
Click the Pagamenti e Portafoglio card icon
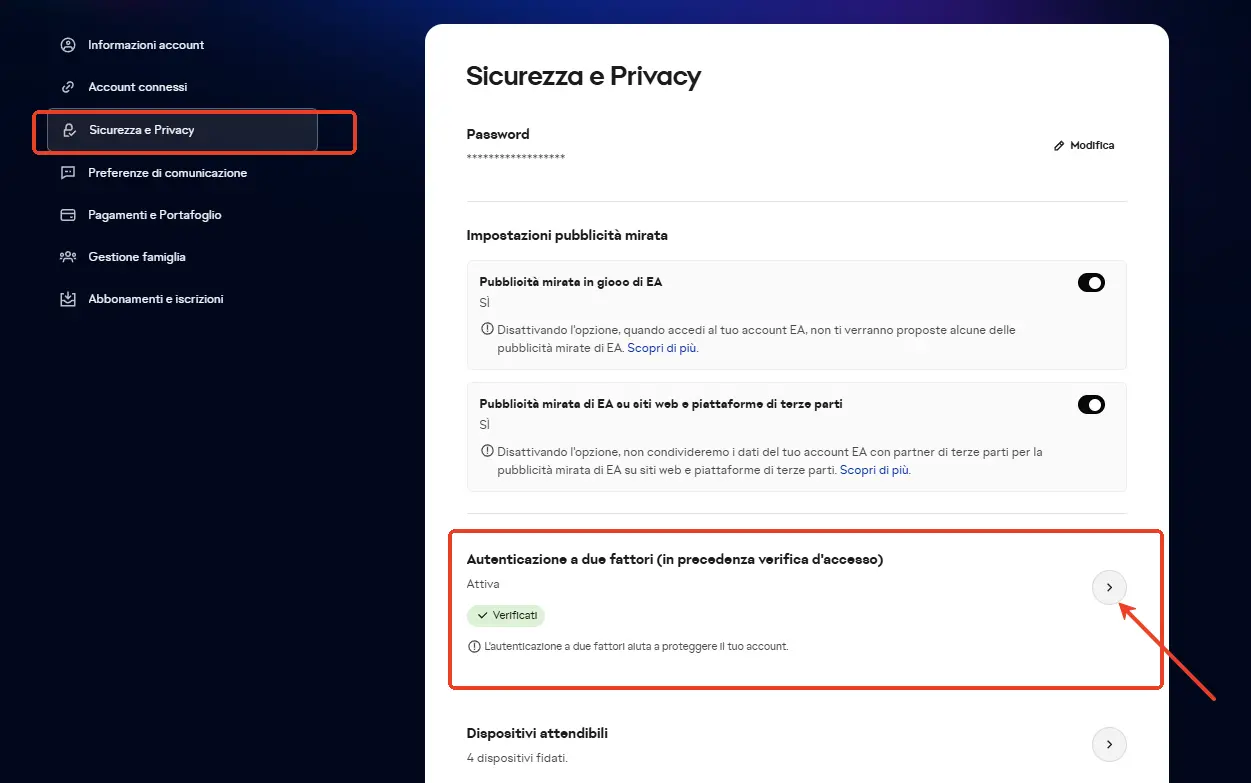[x=68, y=215]
